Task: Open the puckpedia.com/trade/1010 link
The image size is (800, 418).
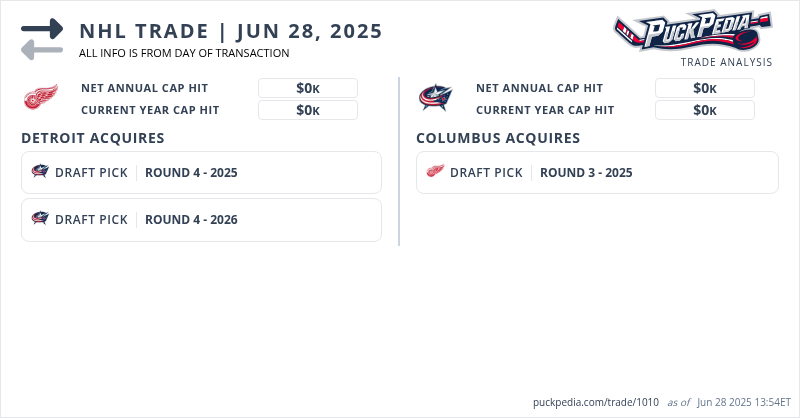Action: 596,402
